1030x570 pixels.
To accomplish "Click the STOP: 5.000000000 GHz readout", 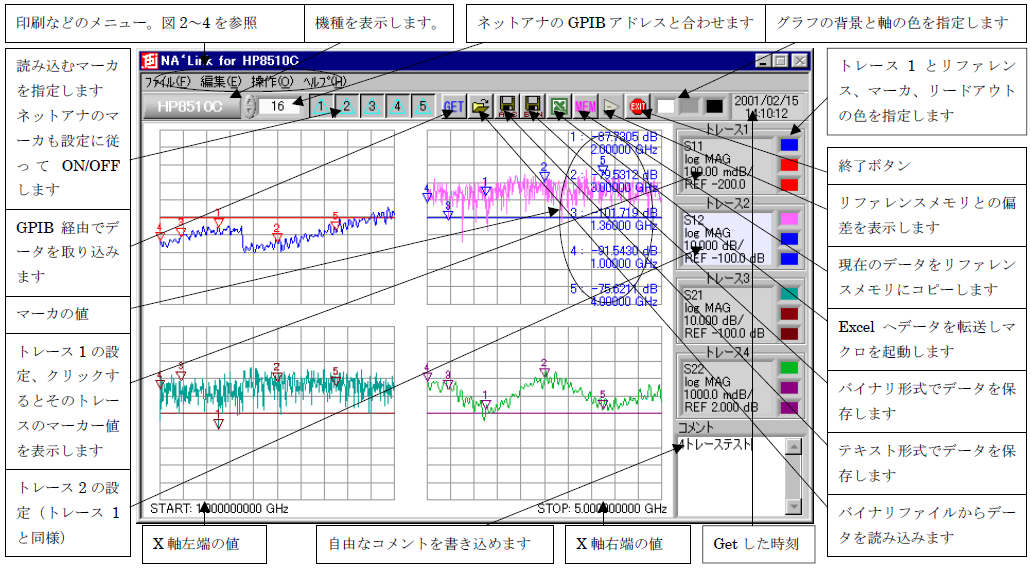I will (602, 509).
